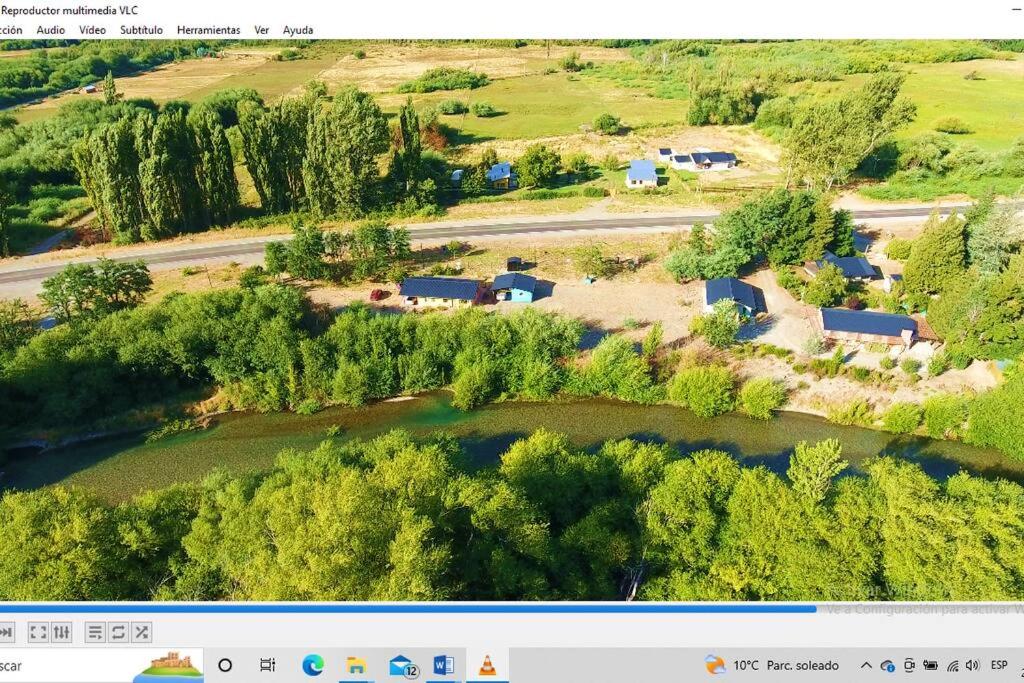The height and width of the screenshot is (683, 1024).
Task: Open the Herramientas menu
Action: (208, 30)
